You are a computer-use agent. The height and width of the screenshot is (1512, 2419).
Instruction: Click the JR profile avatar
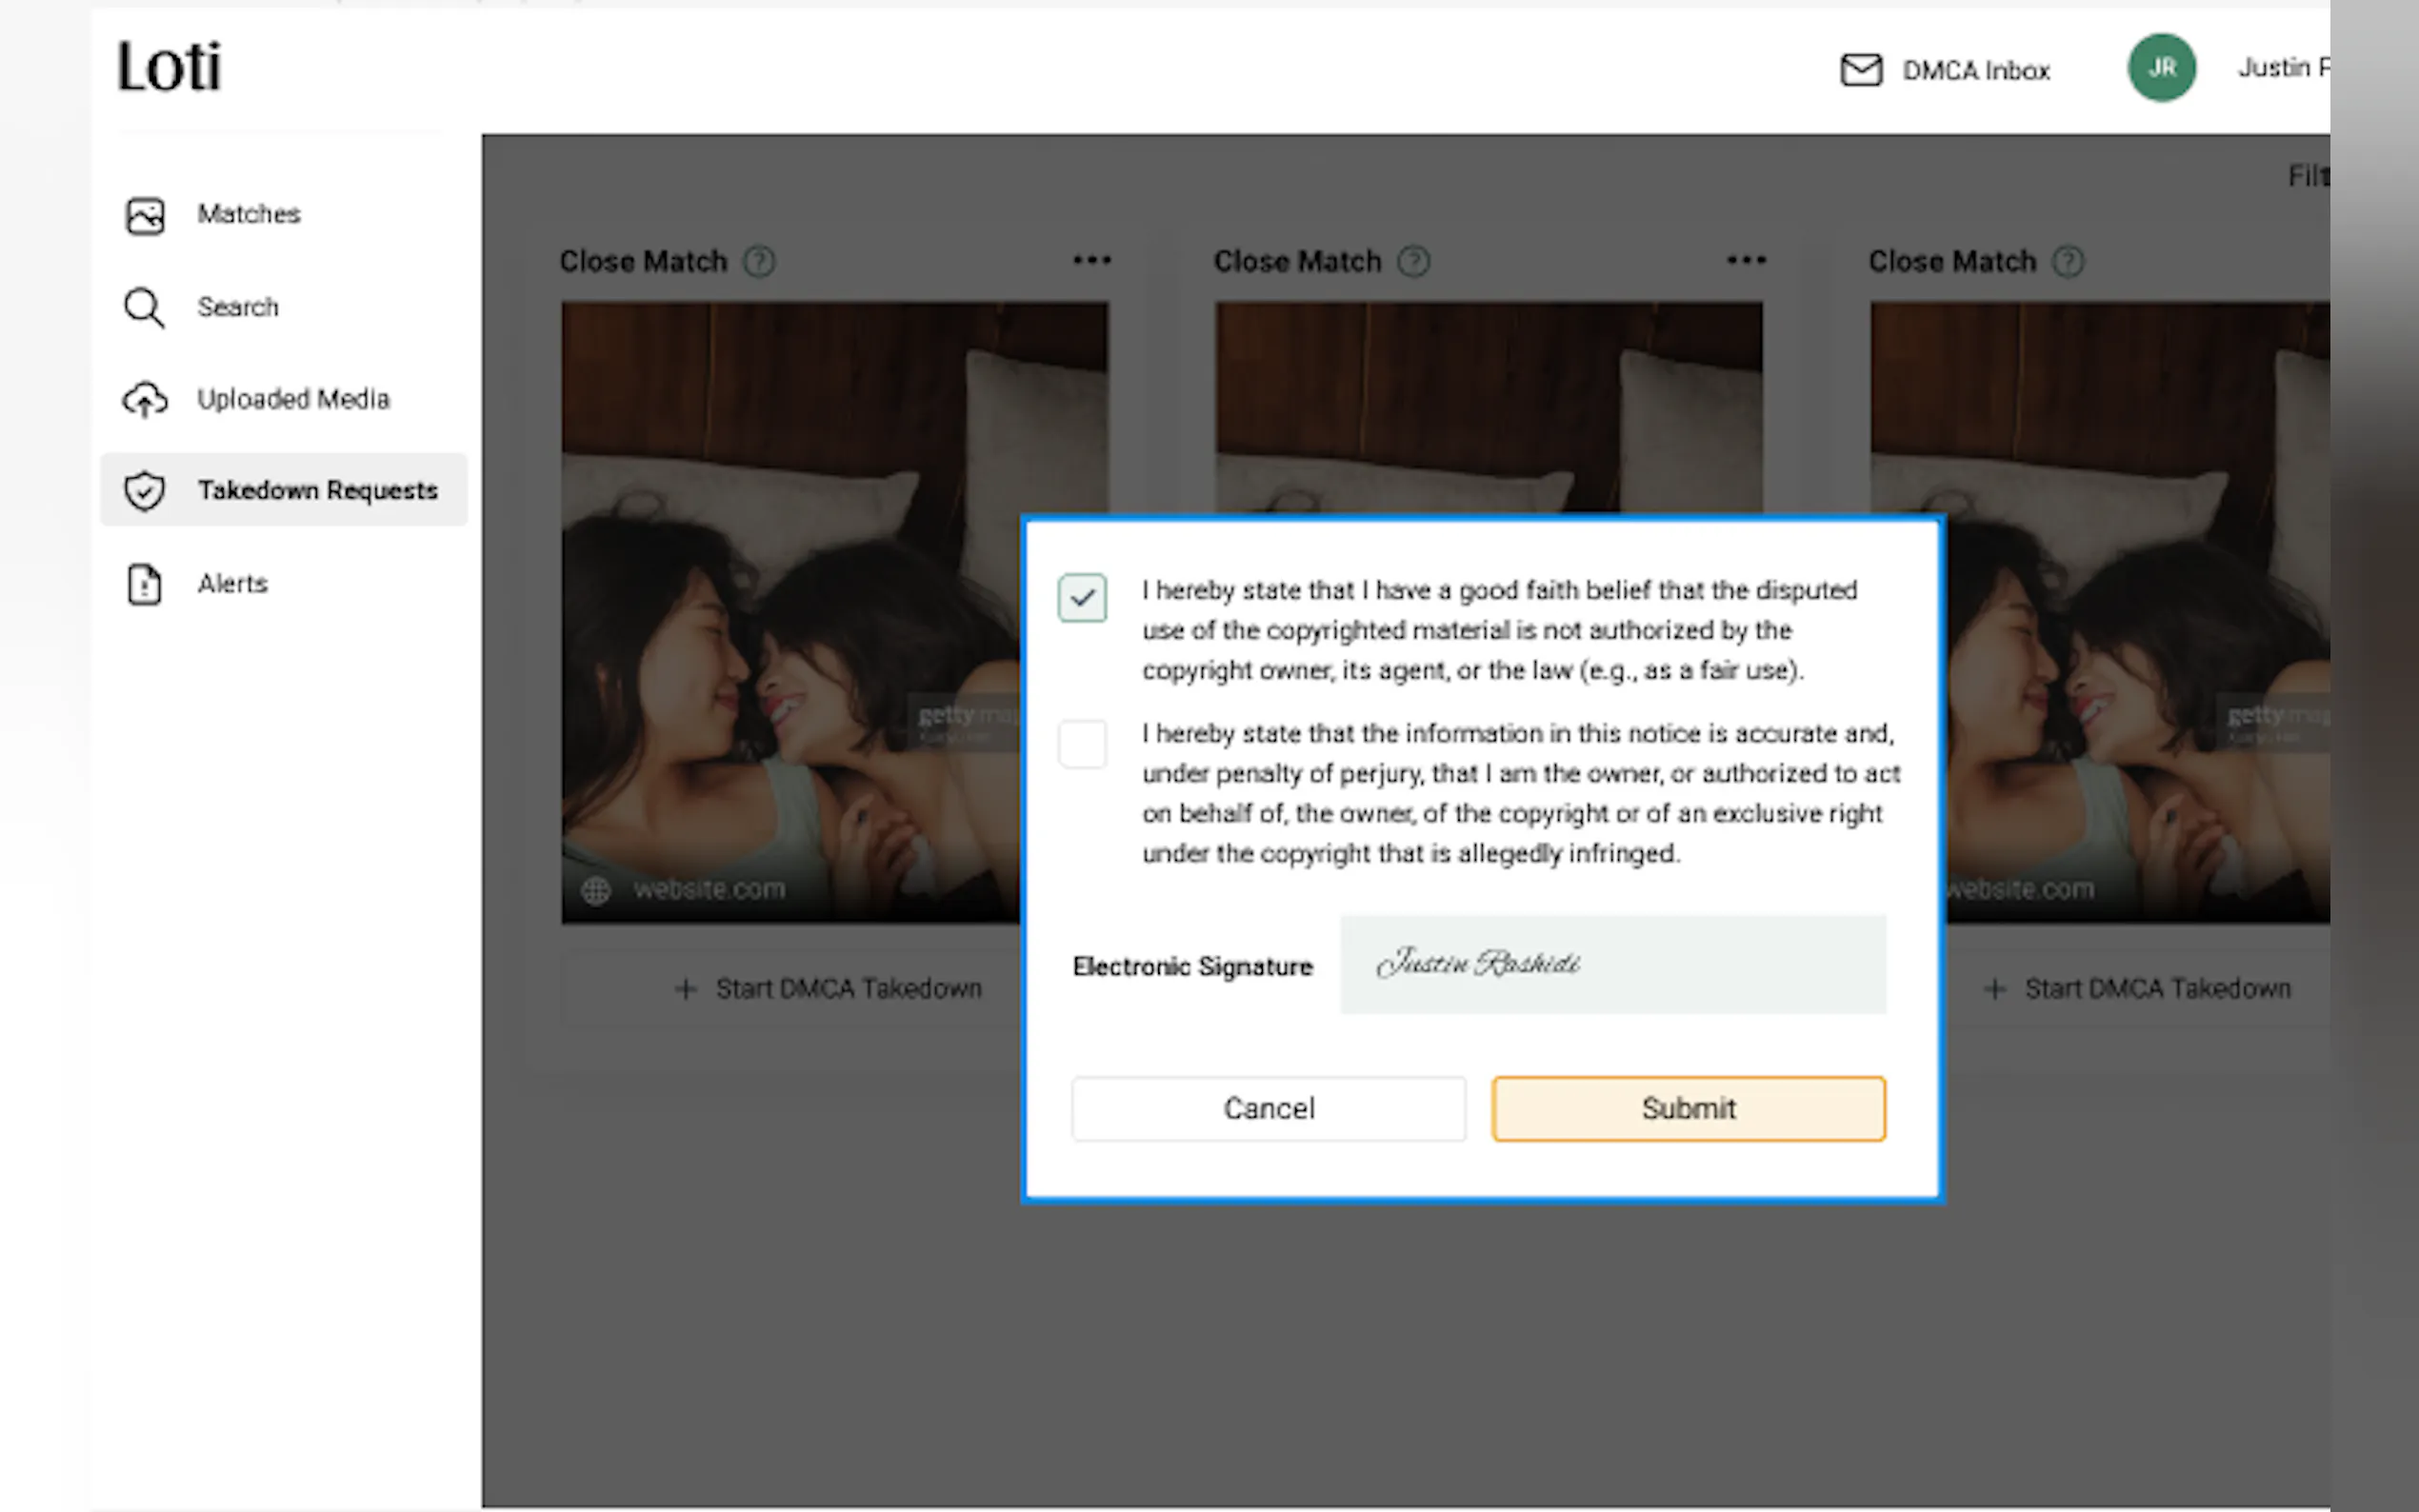click(x=2161, y=68)
